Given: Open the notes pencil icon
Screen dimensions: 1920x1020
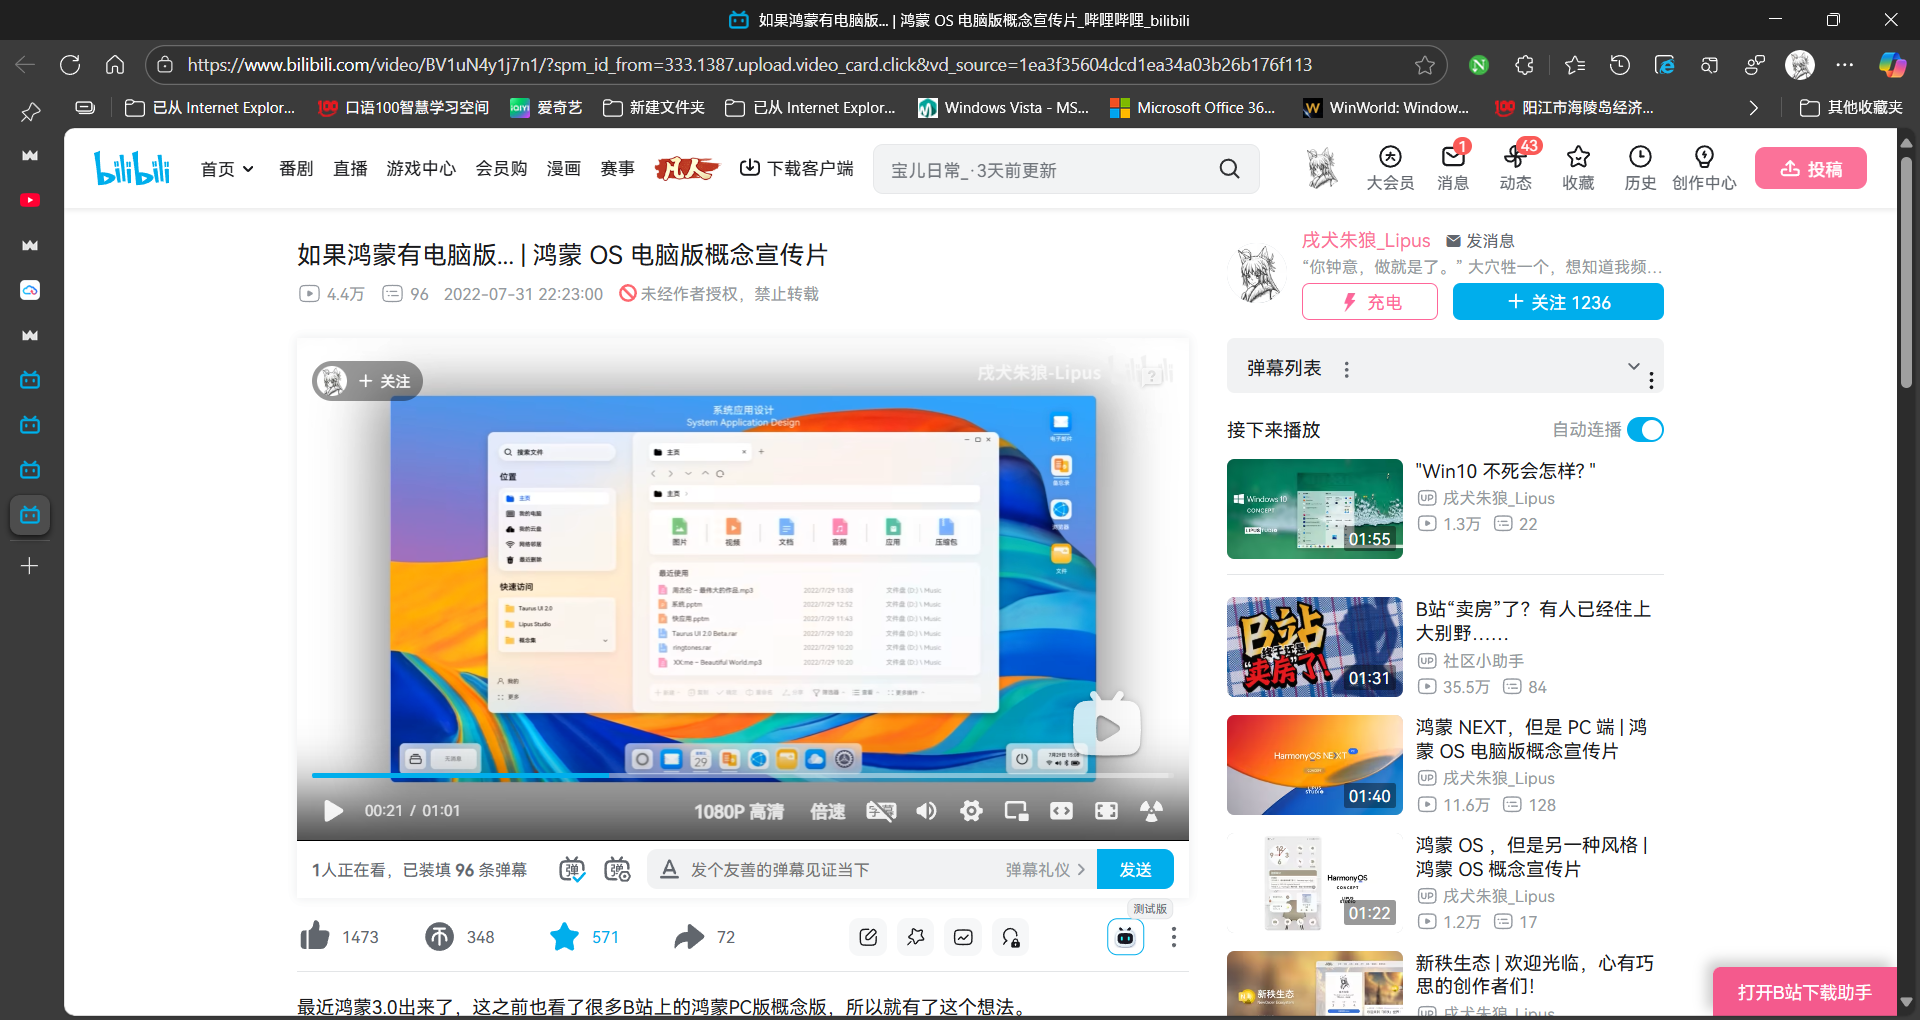Looking at the screenshot, I should coord(868,937).
